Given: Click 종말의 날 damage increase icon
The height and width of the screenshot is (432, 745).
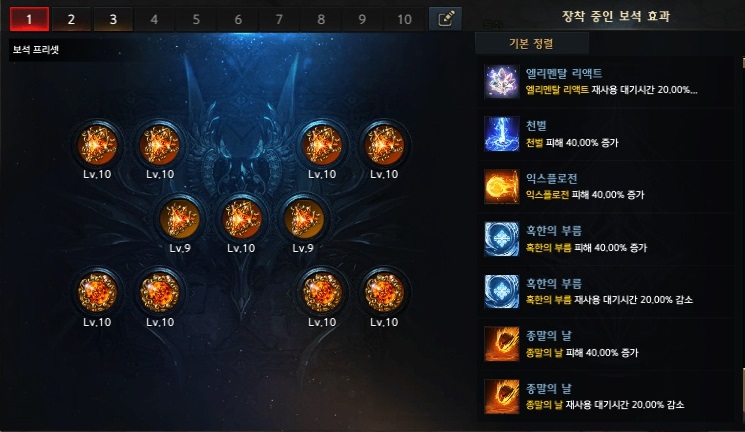Looking at the screenshot, I should [x=501, y=344].
